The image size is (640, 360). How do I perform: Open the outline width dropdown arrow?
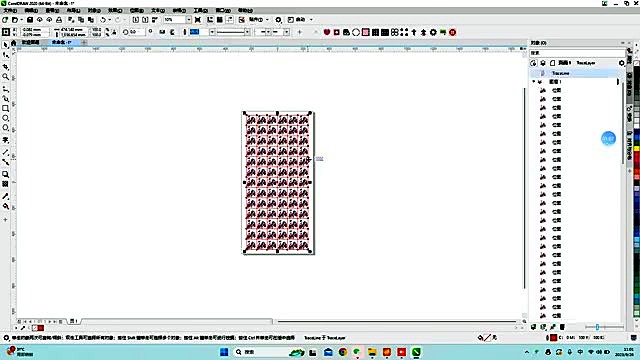212,32
